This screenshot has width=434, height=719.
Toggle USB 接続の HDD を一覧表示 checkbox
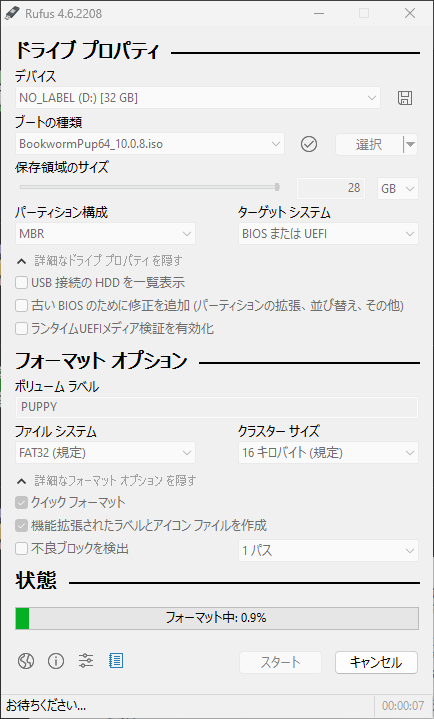(22, 283)
